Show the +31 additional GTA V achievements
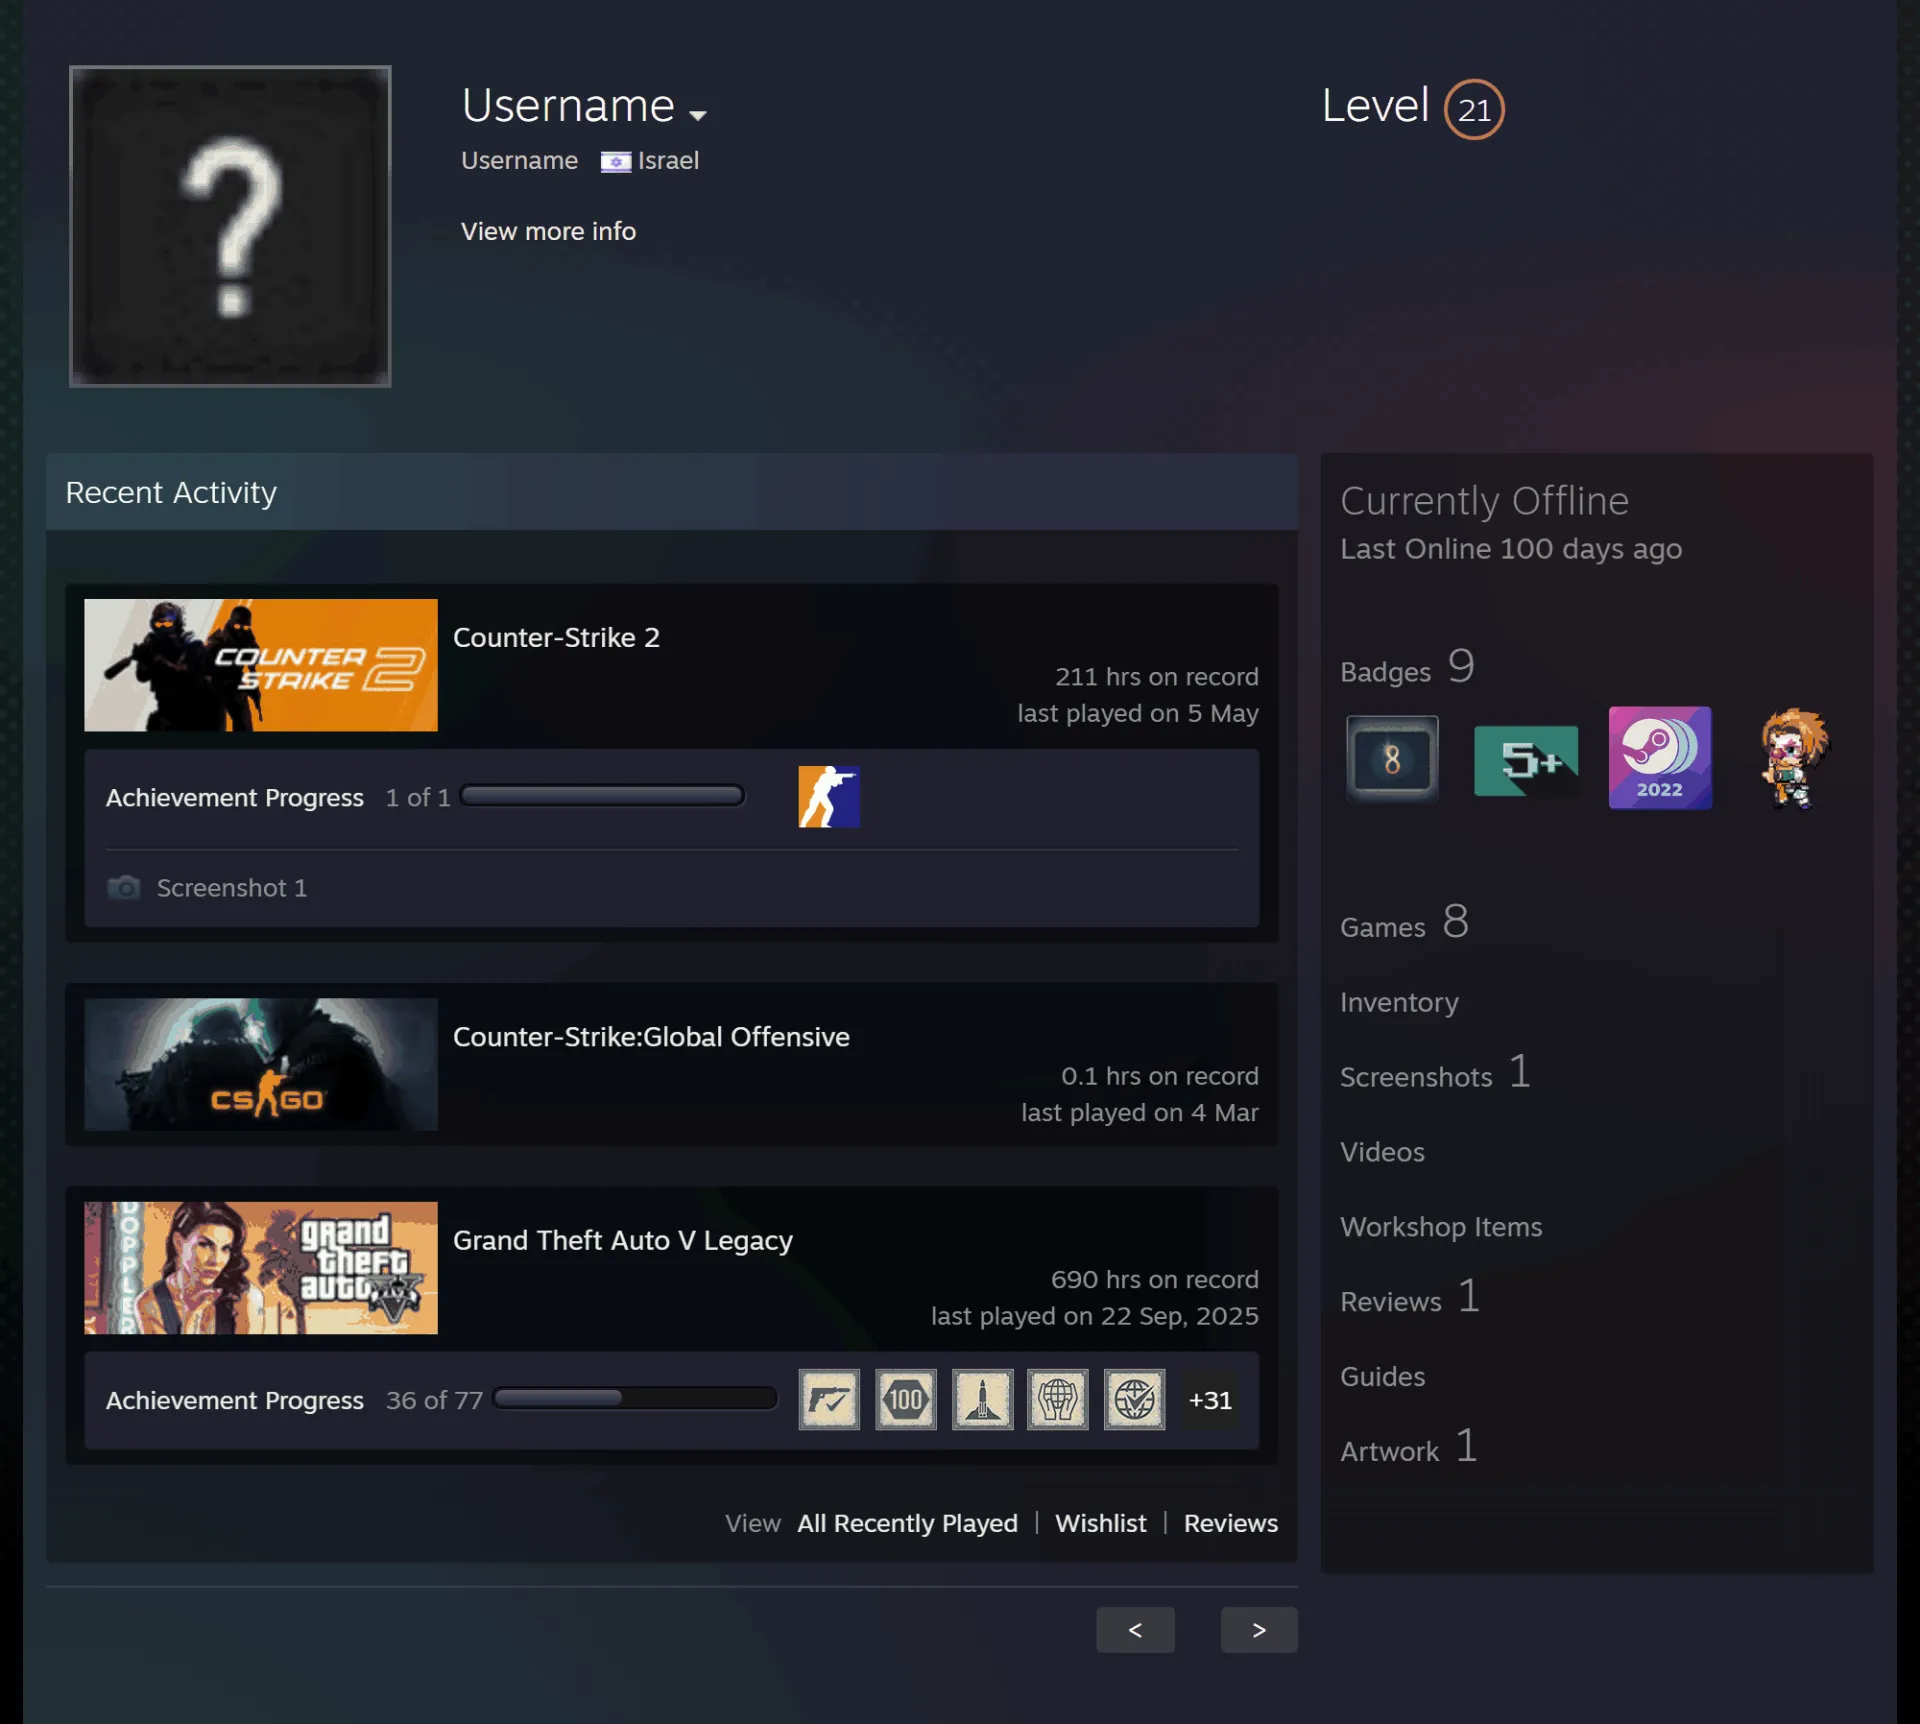The image size is (1920, 1724). (x=1210, y=1400)
